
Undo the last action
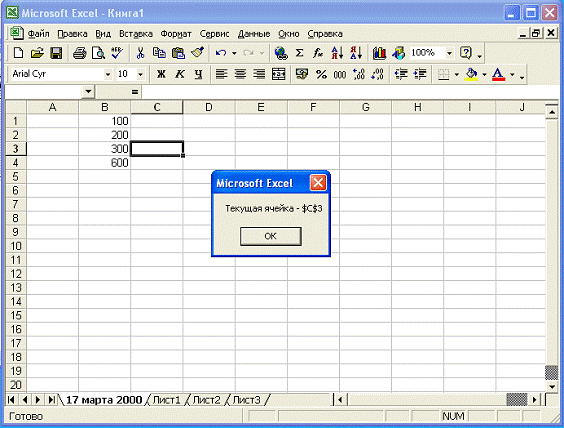(x=221, y=53)
